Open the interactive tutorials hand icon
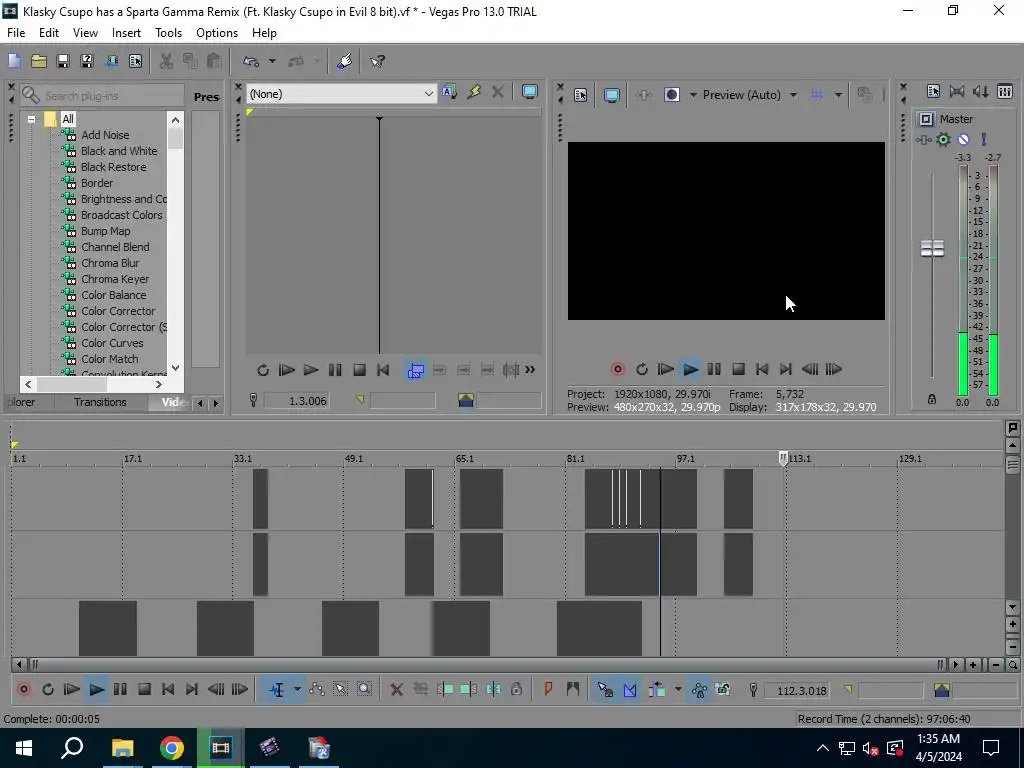Screen dimensions: 1024x768 point(345,61)
